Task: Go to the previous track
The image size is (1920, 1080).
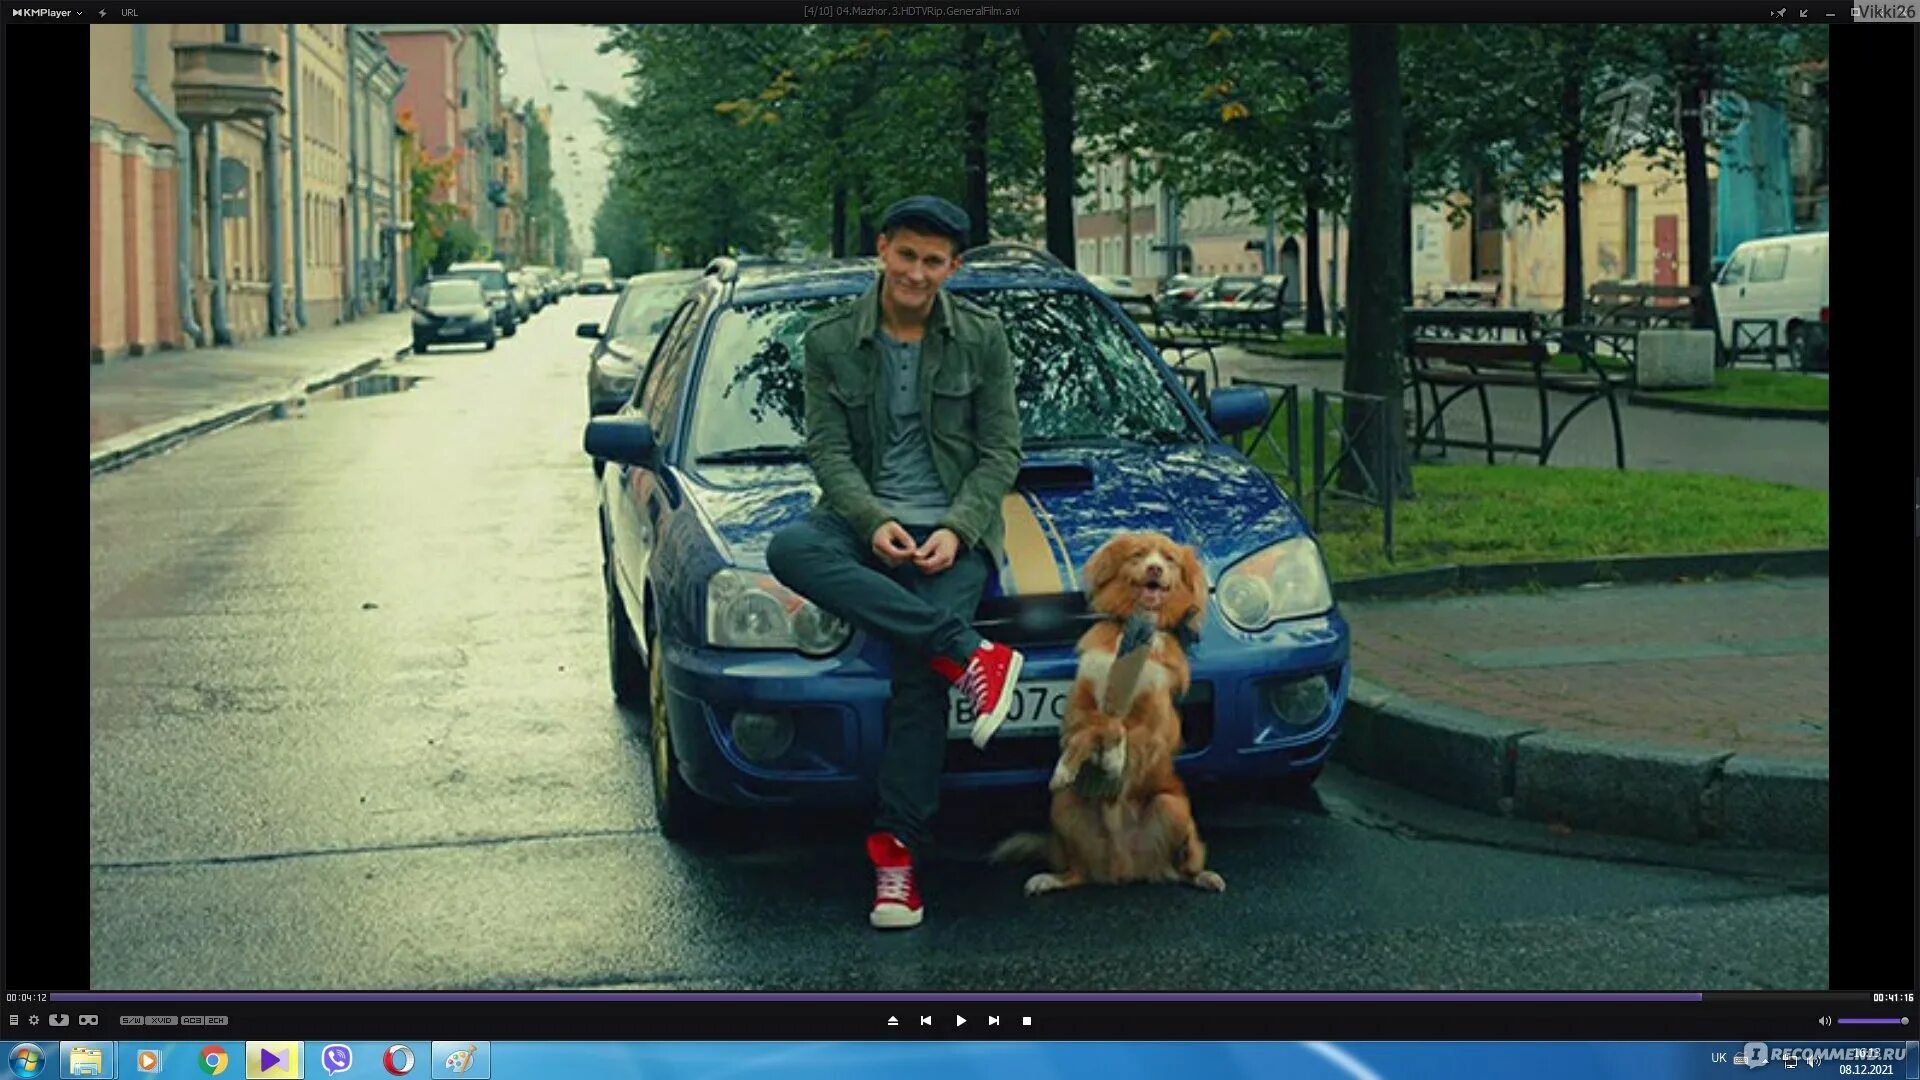Action: pos(926,1021)
